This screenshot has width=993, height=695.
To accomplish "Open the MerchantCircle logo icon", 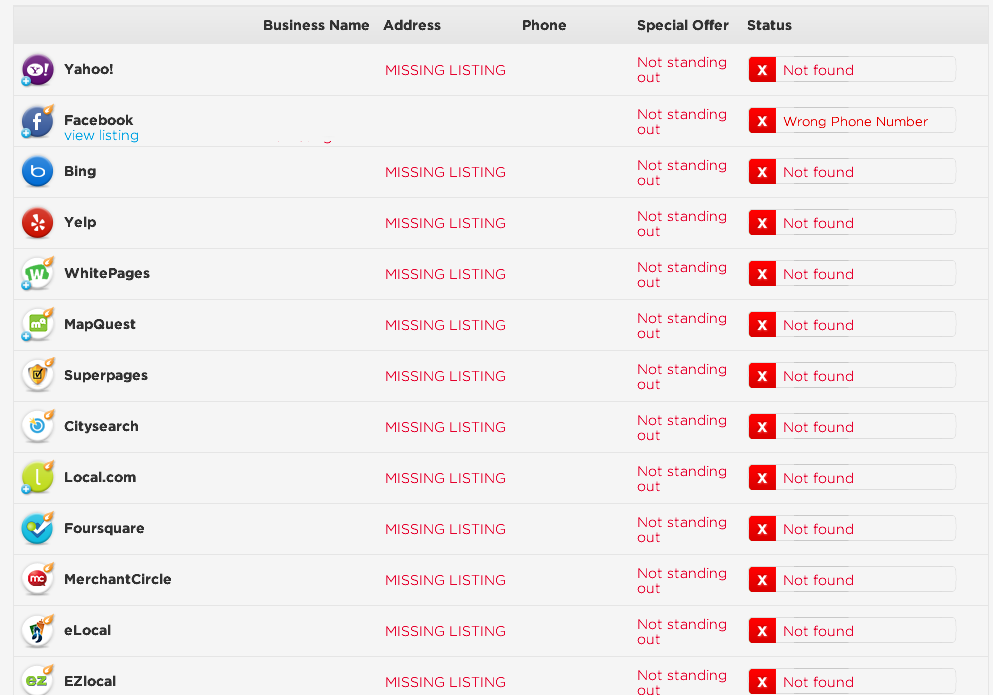I will coord(37,580).
